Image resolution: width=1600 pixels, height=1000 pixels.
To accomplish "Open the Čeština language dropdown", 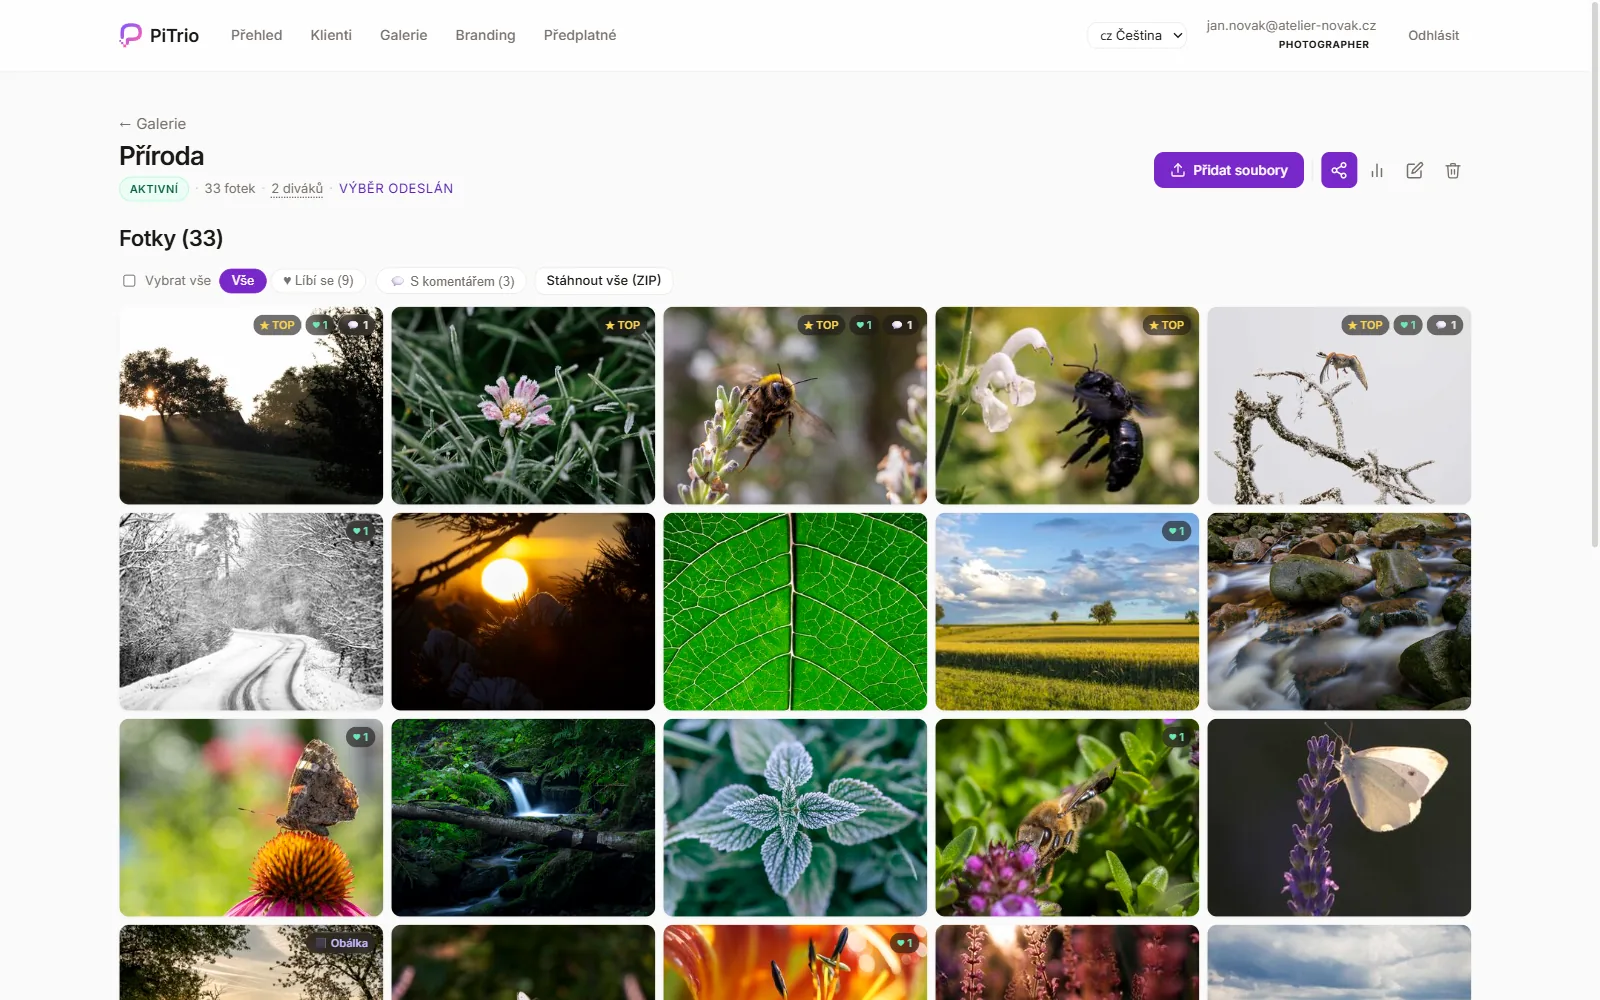I will [x=1137, y=35].
